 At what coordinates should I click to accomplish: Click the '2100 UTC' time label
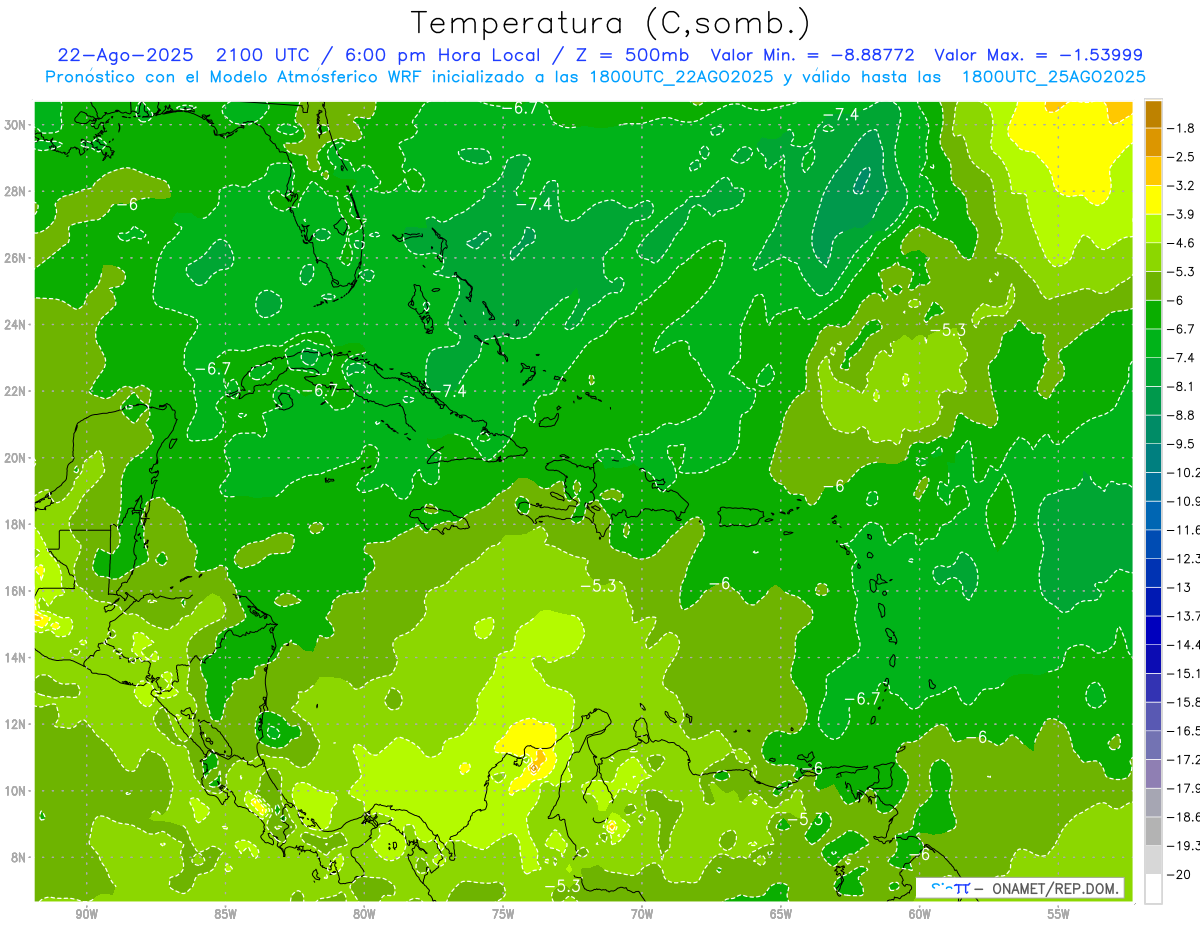click(x=263, y=55)
